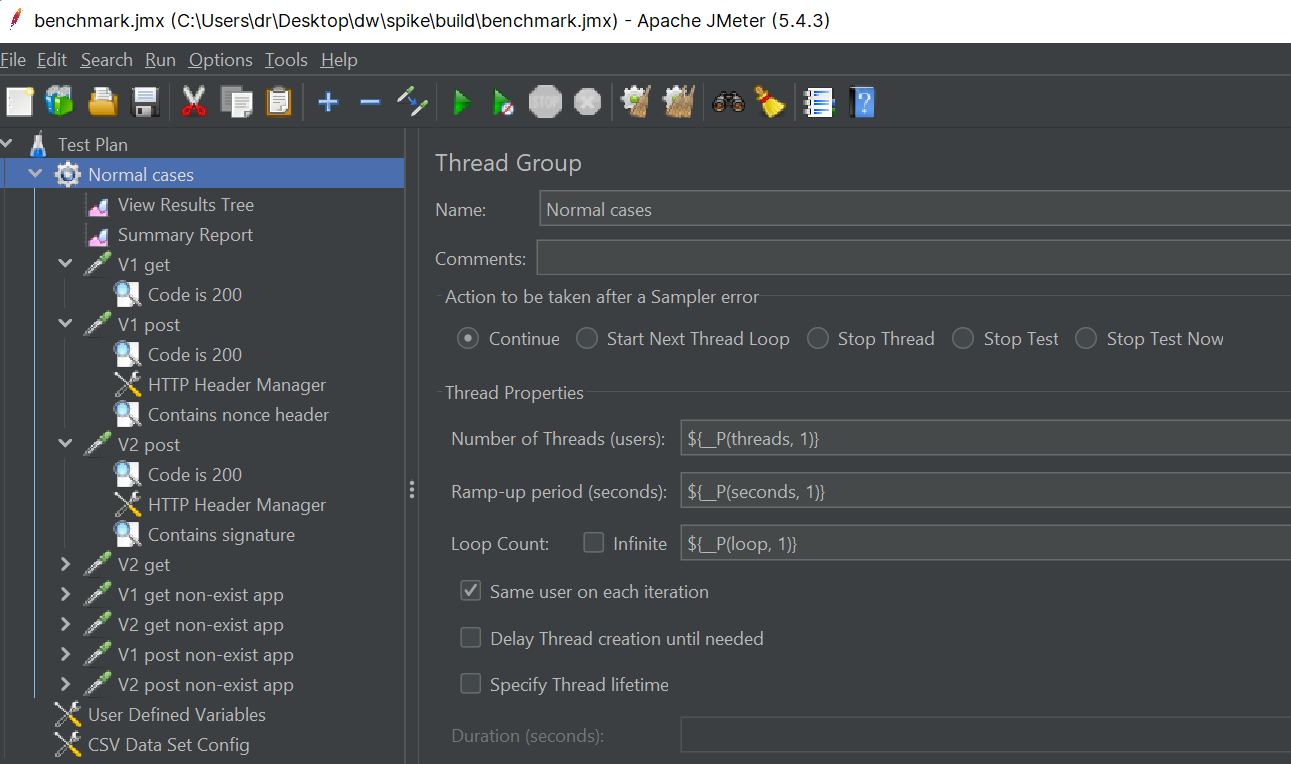Image resolution: width=1291 pixels, height=764 pixels.
Task: Click the Save test plan floppy icon
Action: [146, 102]
